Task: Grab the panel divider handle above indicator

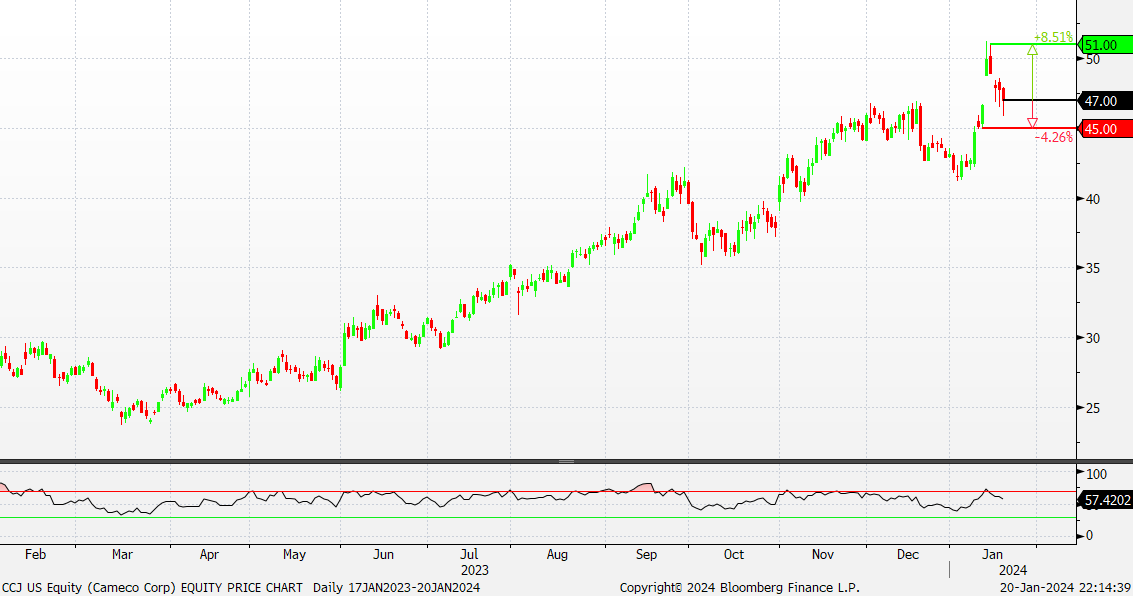Action: coord(566,461)
